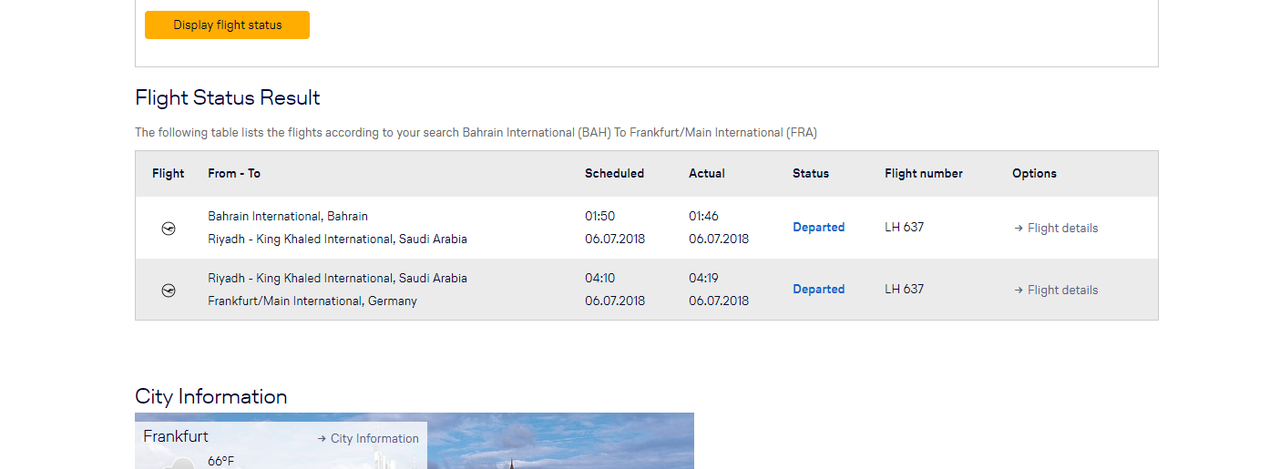This screenshot has width=1280, height=469.
Task: Click the Scheduled column header
Action: click(x=614, y=173)
